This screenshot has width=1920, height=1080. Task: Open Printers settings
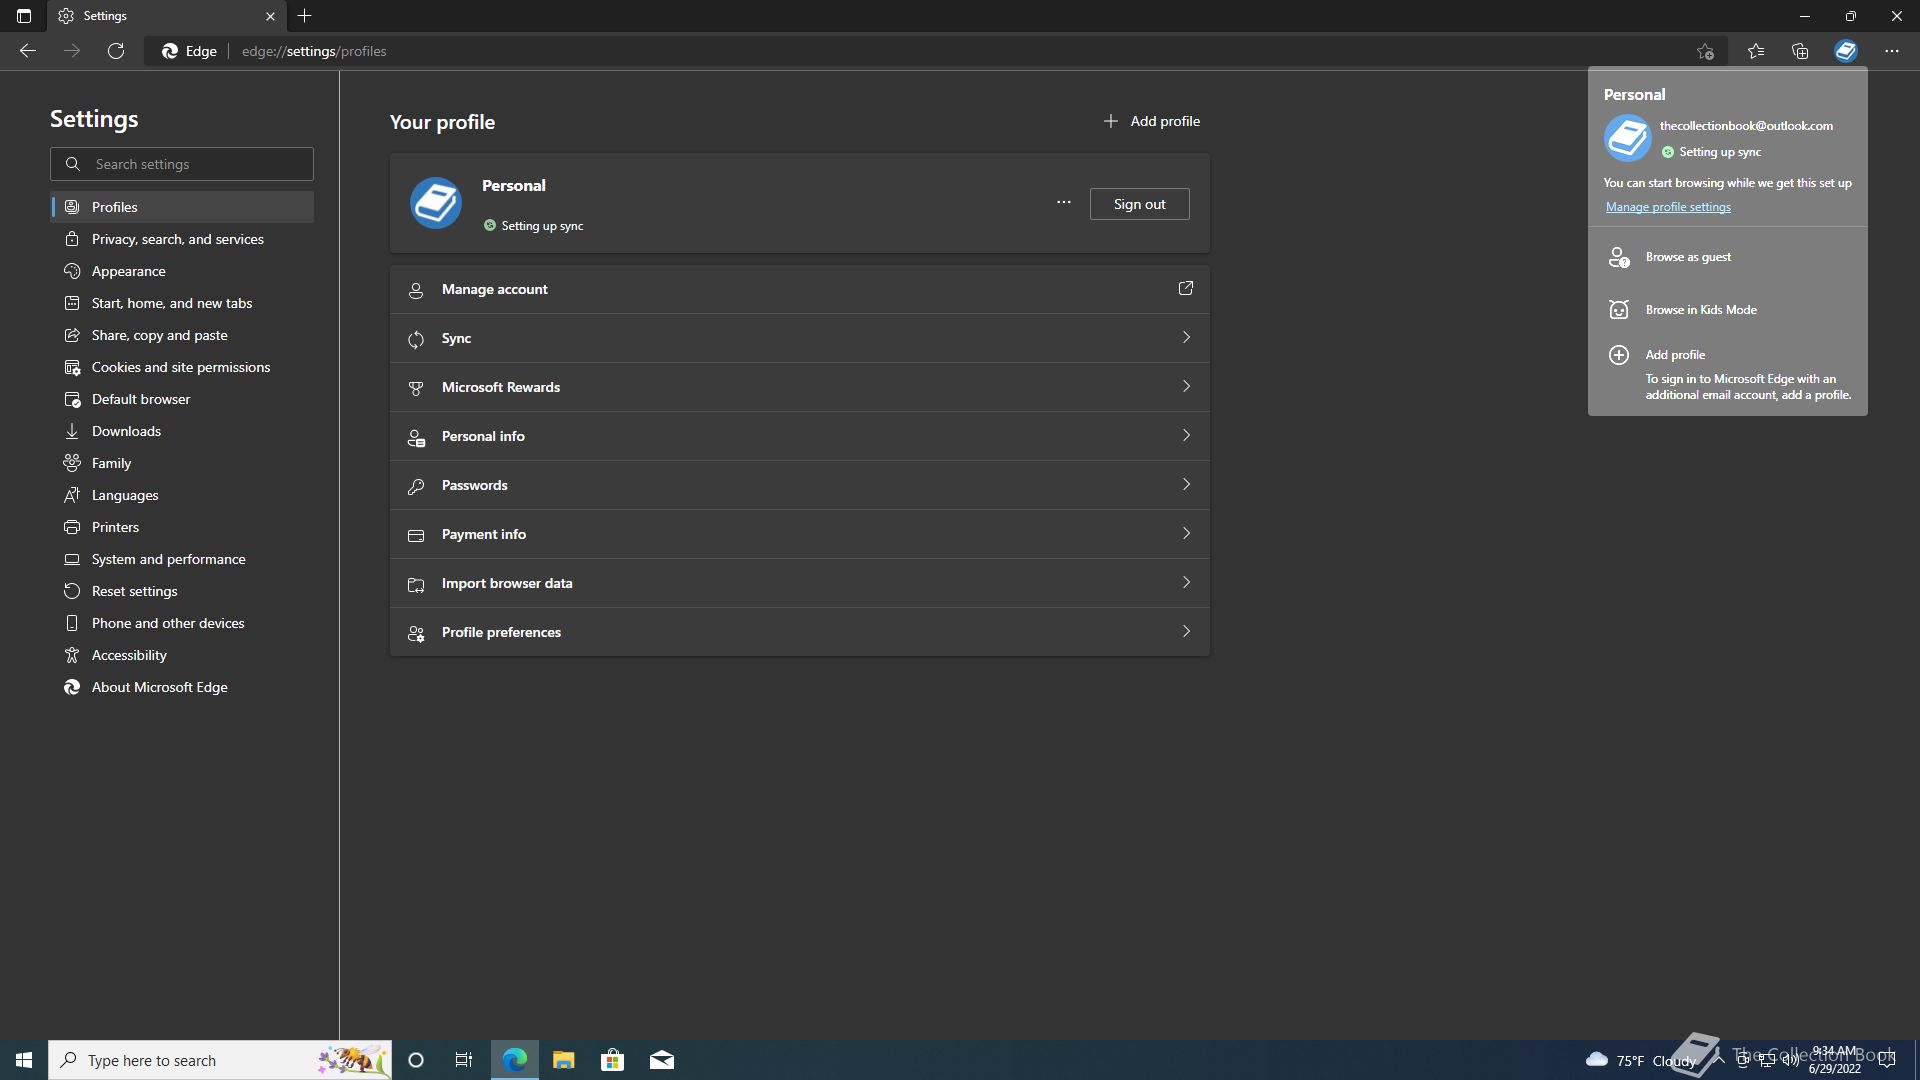coord(182,527)
